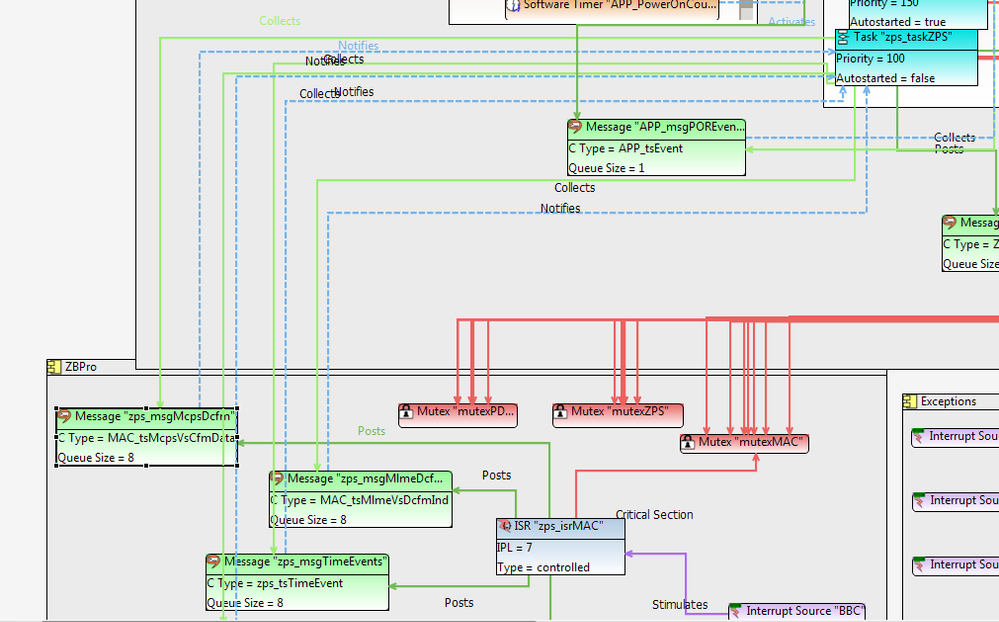Click the mutexMAC lock icon
Screen dimensions: 999x622
pos(688,442)
